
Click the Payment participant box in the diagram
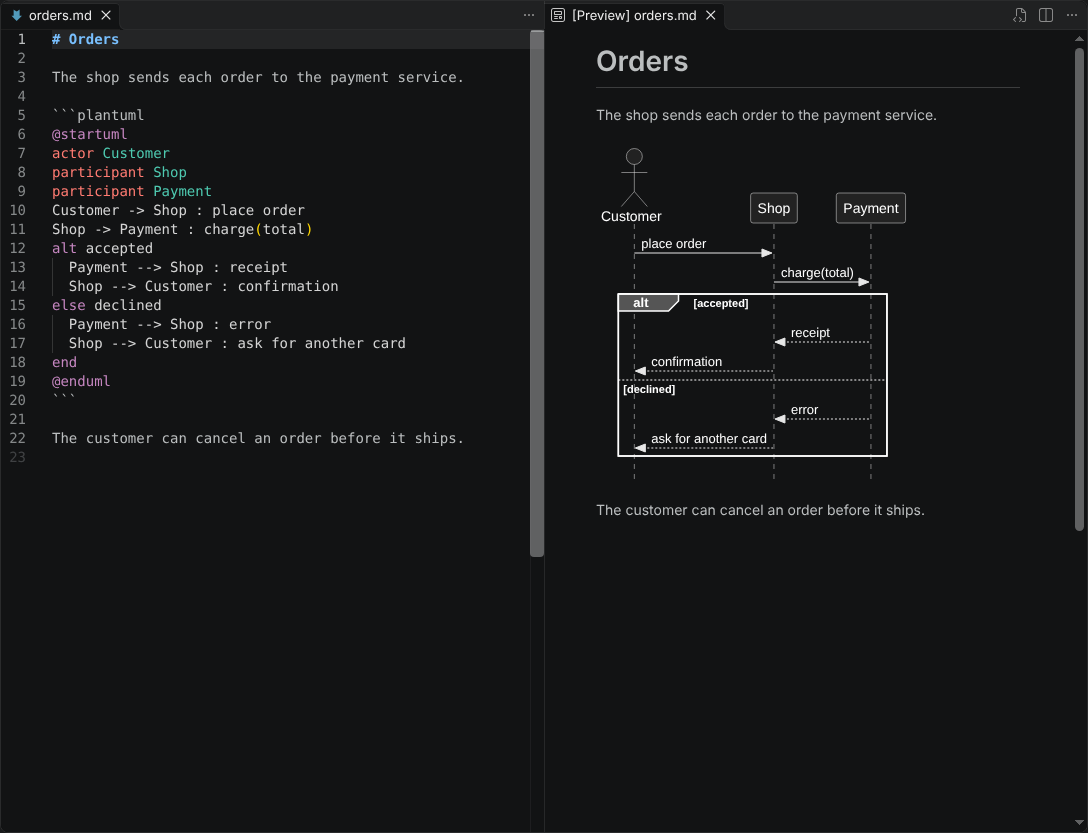pyautogui.click(x=870, y=208)
